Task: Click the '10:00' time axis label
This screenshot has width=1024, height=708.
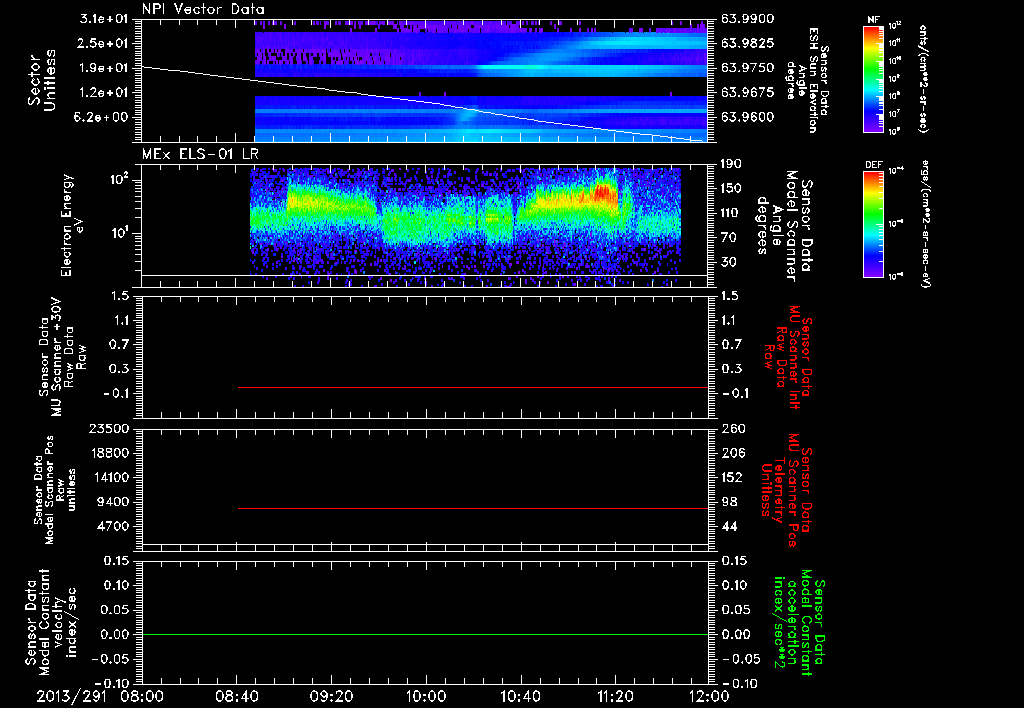Action: [x=426, y=696]
